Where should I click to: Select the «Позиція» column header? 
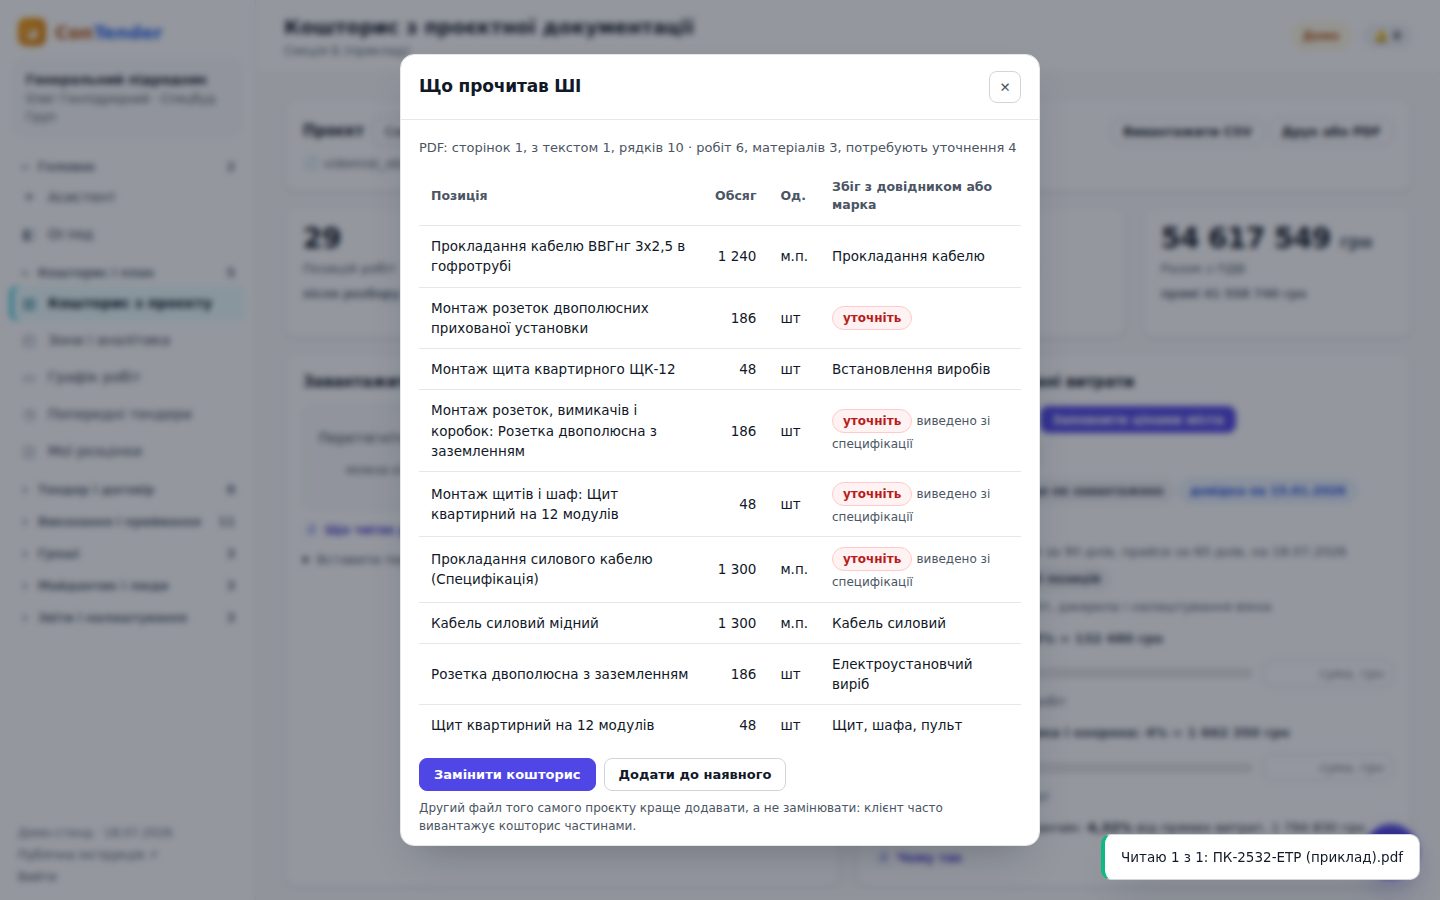coord(459,195)
